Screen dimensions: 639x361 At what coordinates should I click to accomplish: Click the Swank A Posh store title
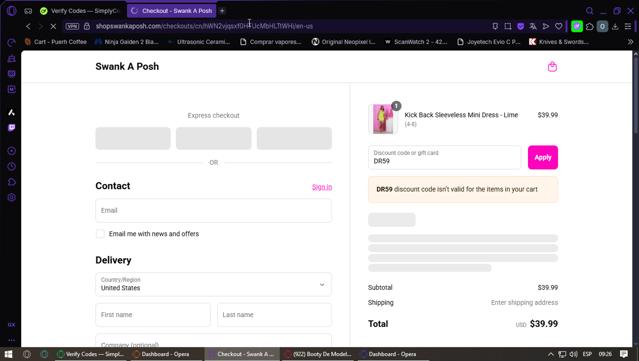(127, 66)
